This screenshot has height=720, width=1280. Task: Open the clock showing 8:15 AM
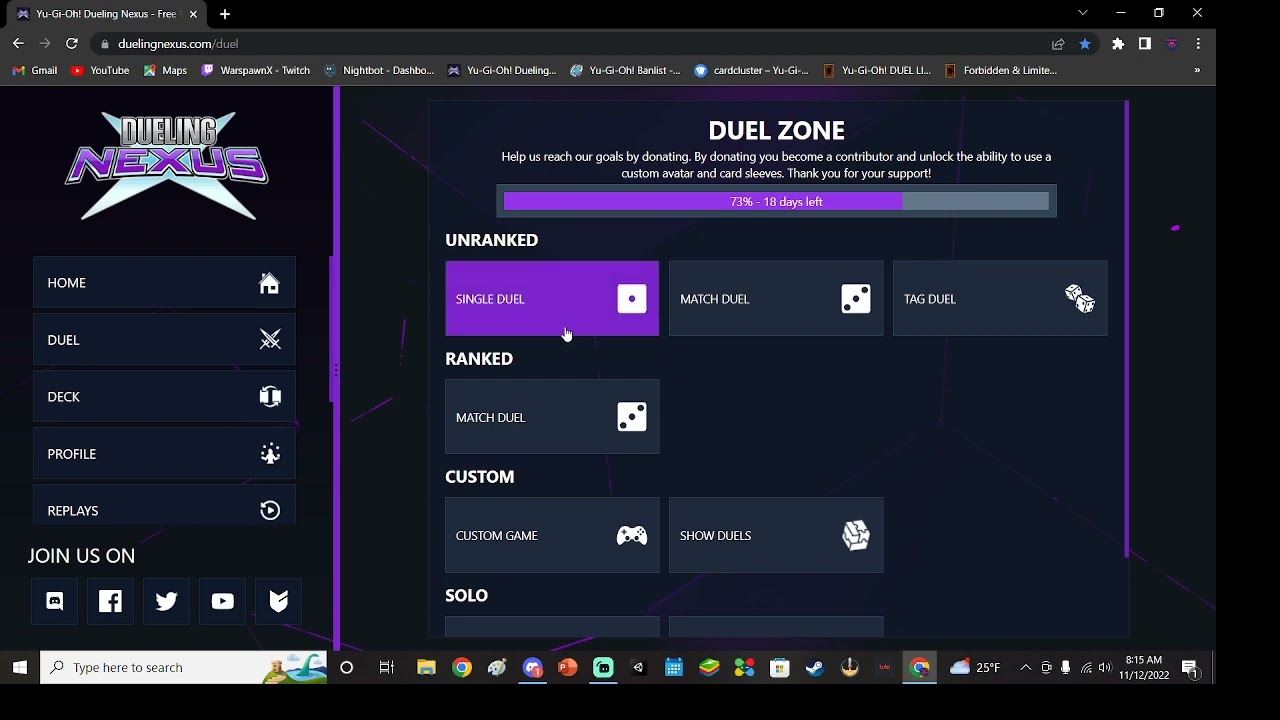click(x=1144, y=668)
